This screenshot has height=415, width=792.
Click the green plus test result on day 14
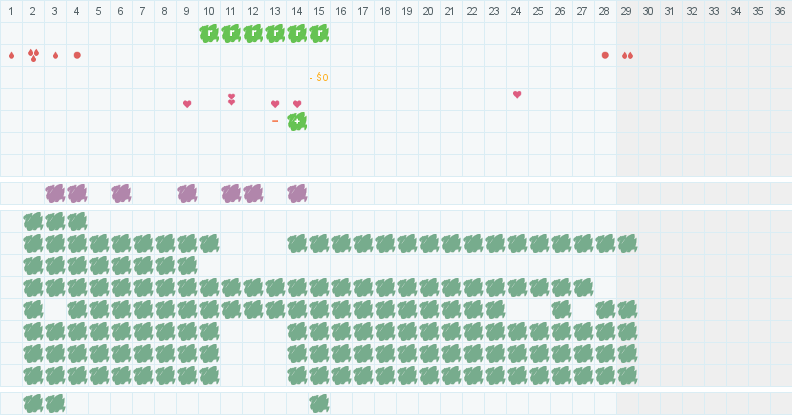(297, 122)
